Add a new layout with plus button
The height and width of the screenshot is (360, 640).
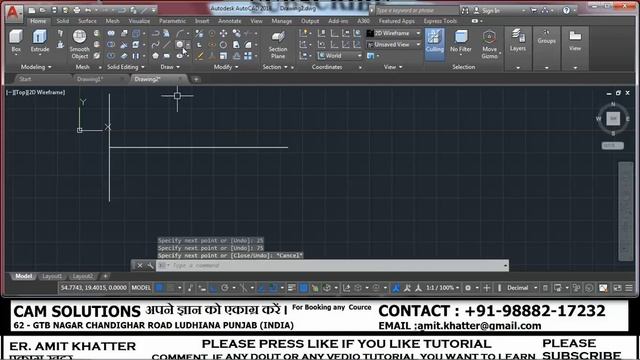(x=105, y=276)
